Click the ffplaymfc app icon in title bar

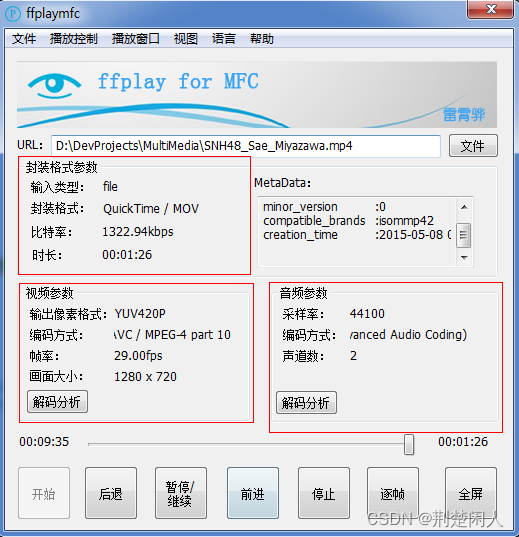coord(13,14)
